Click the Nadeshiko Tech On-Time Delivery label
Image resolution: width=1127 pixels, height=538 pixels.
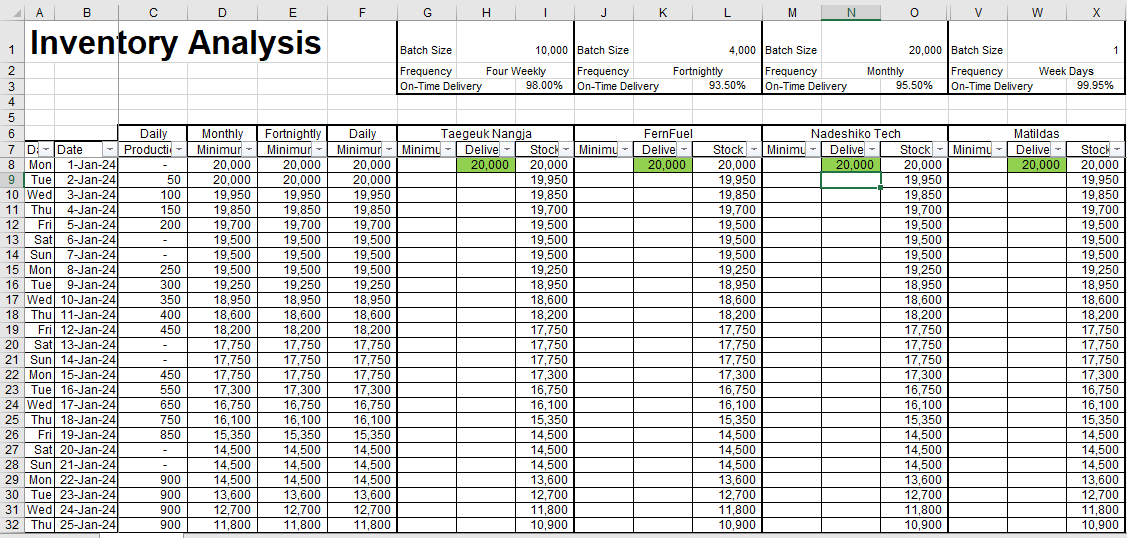pos(806,86)
